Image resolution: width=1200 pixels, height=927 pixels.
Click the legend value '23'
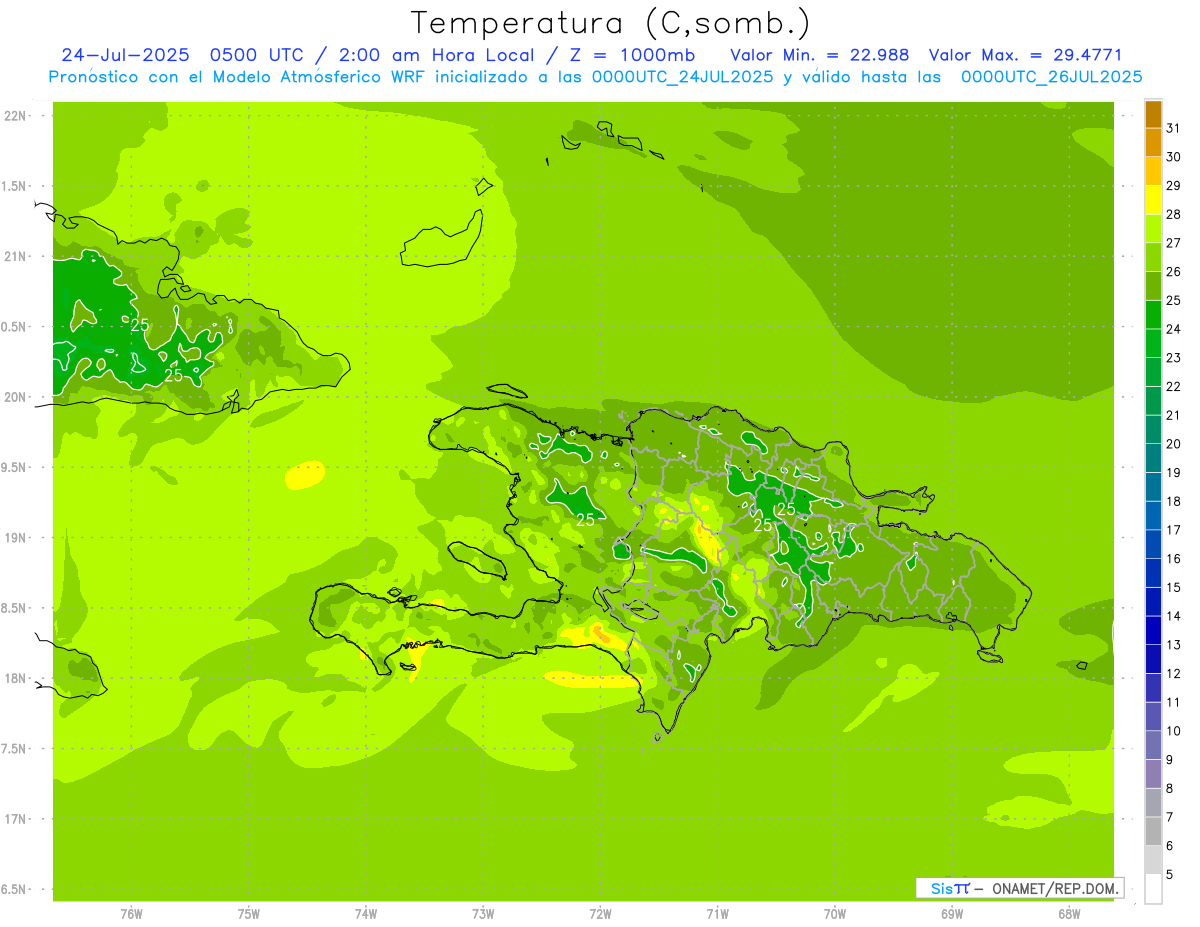(1174, 358)
